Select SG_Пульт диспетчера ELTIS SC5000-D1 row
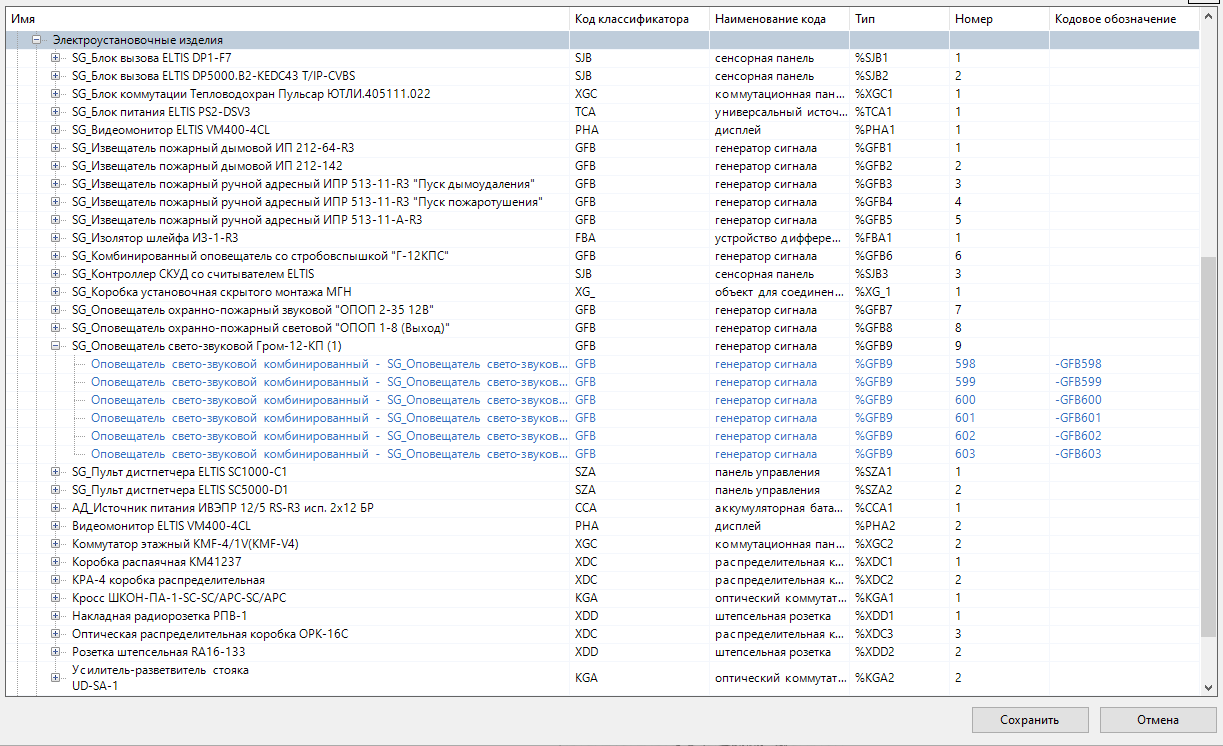The image size is (1223, 746). (x=180, y=490)
